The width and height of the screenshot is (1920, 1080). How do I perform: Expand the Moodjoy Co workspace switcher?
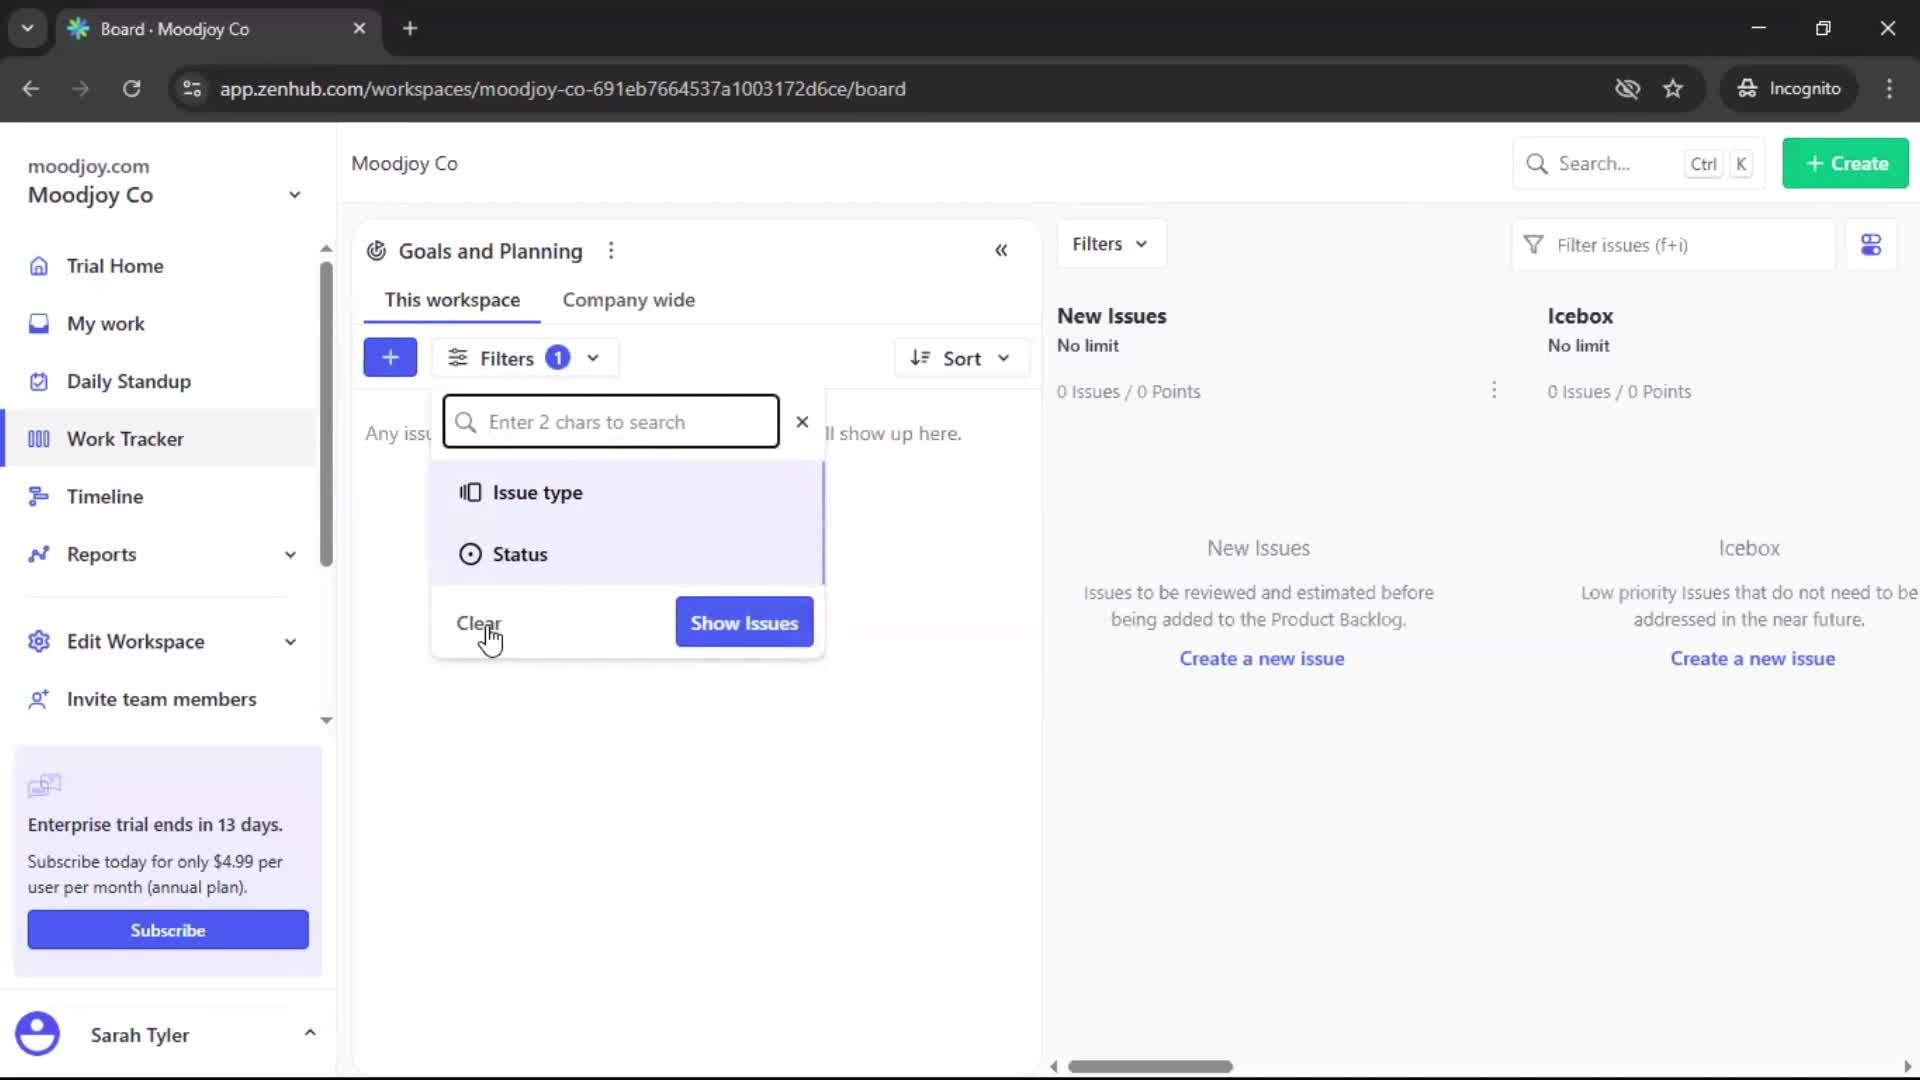[293, 195]
